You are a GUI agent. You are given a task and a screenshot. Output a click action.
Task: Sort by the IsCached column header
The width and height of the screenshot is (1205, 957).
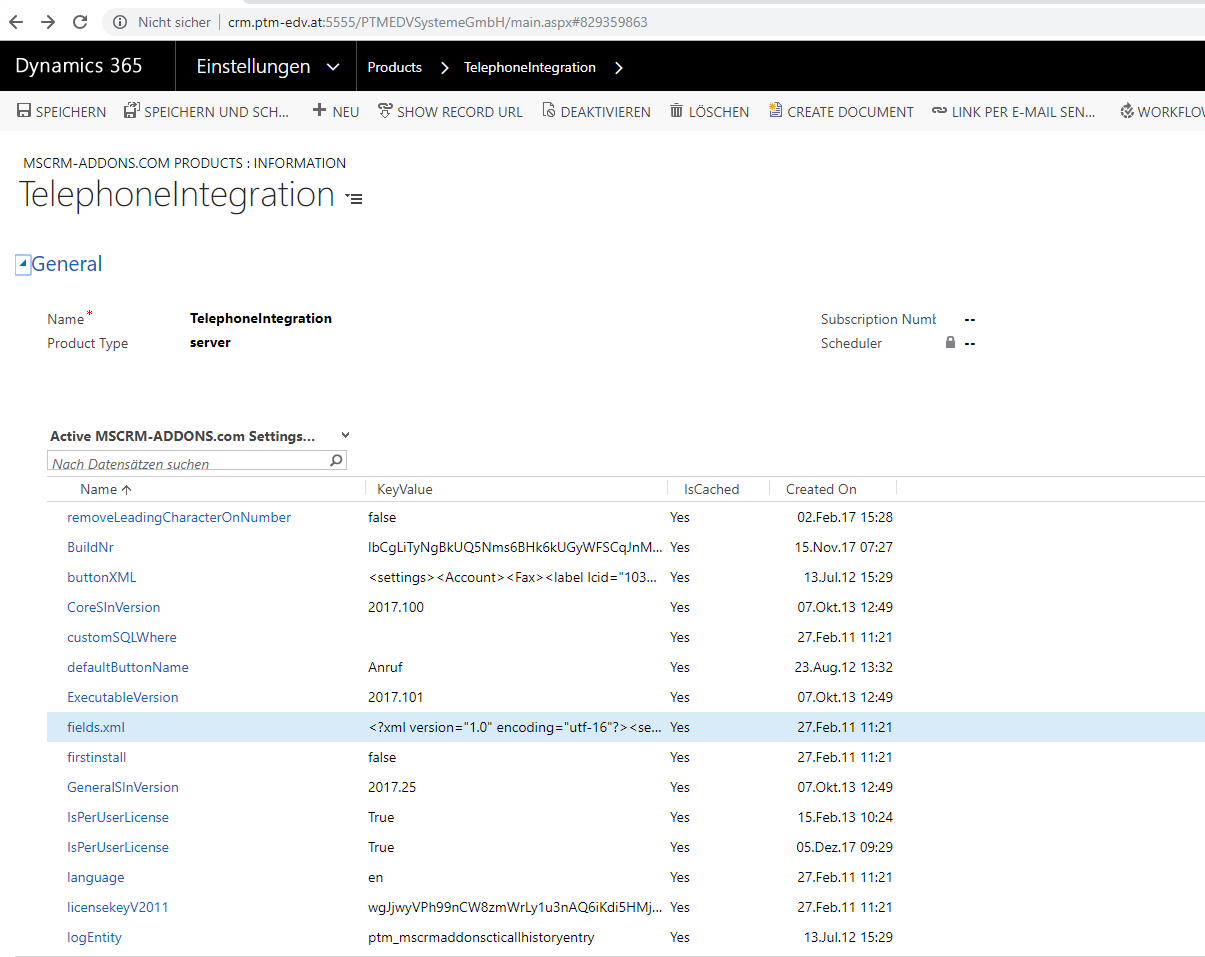coord(712,490)
